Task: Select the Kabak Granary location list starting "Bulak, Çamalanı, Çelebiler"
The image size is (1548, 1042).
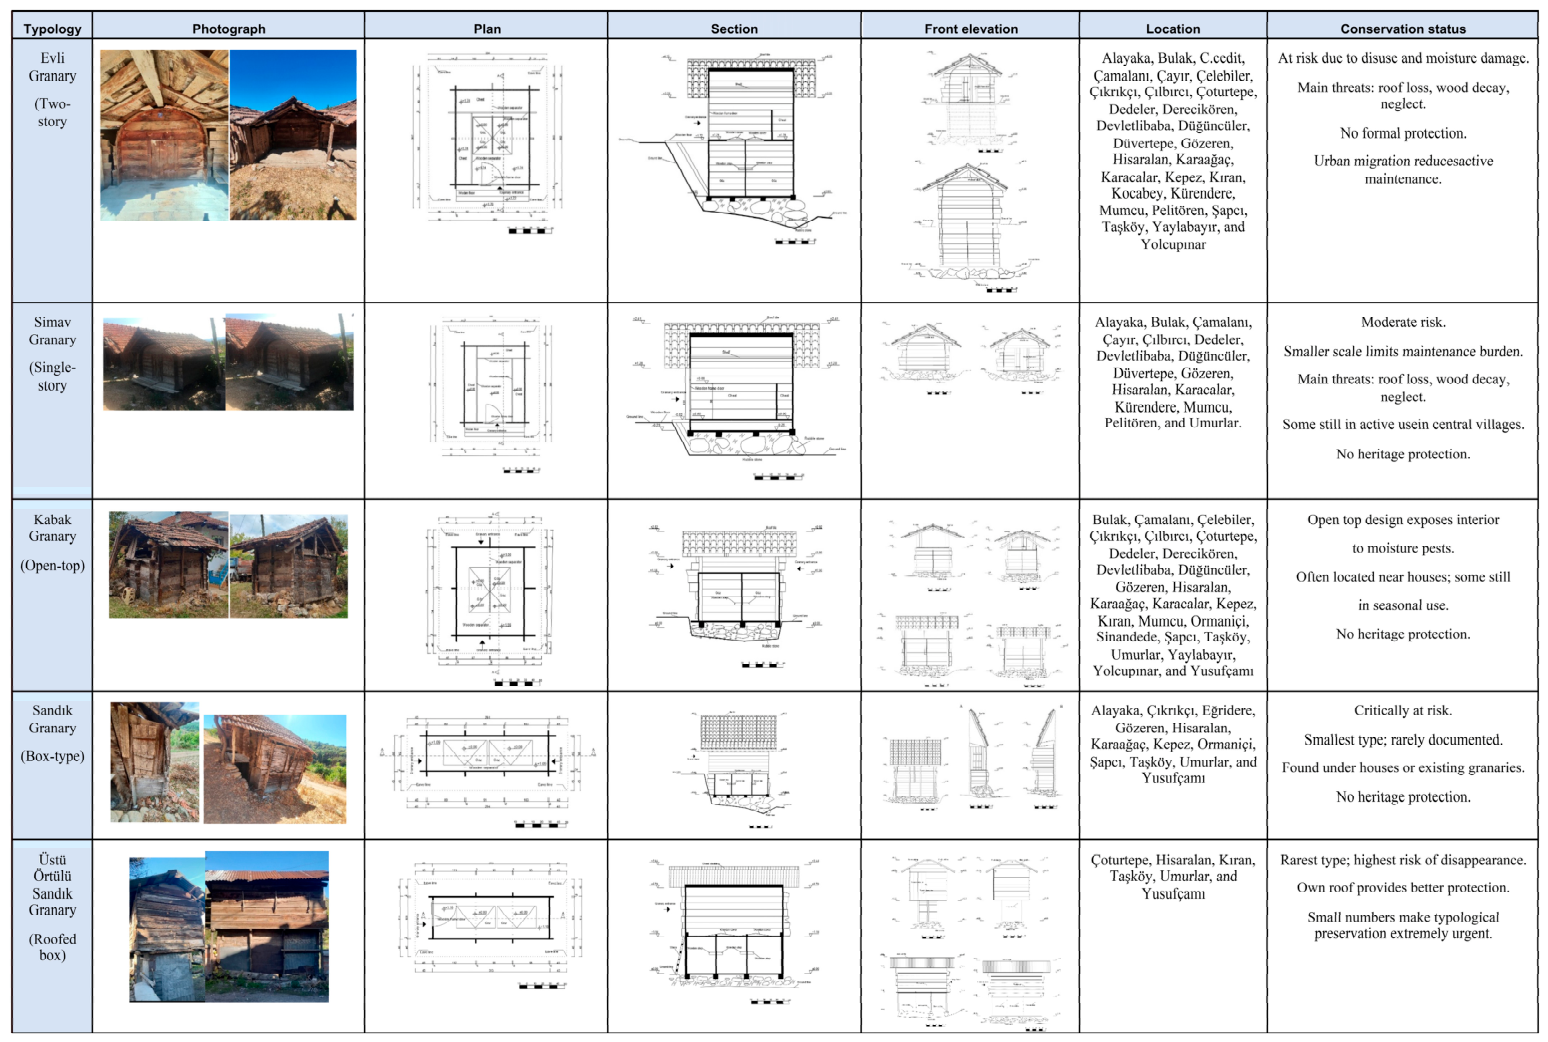Action: (x=1173, y=595)
